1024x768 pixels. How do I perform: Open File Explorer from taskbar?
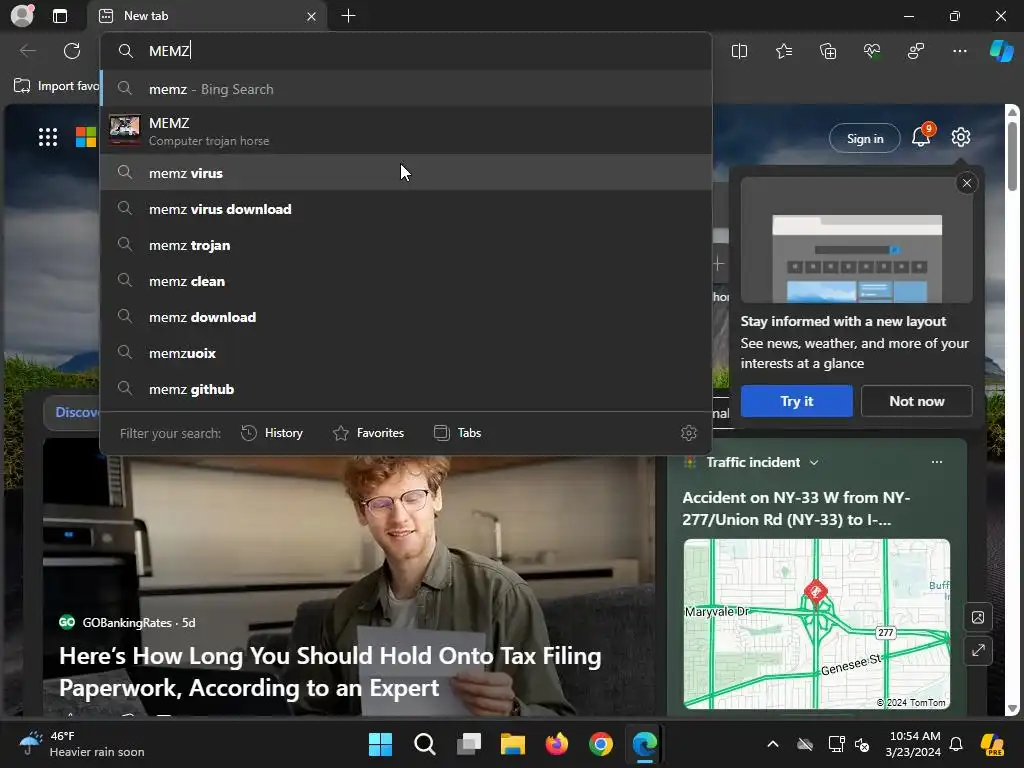[513, 744]
